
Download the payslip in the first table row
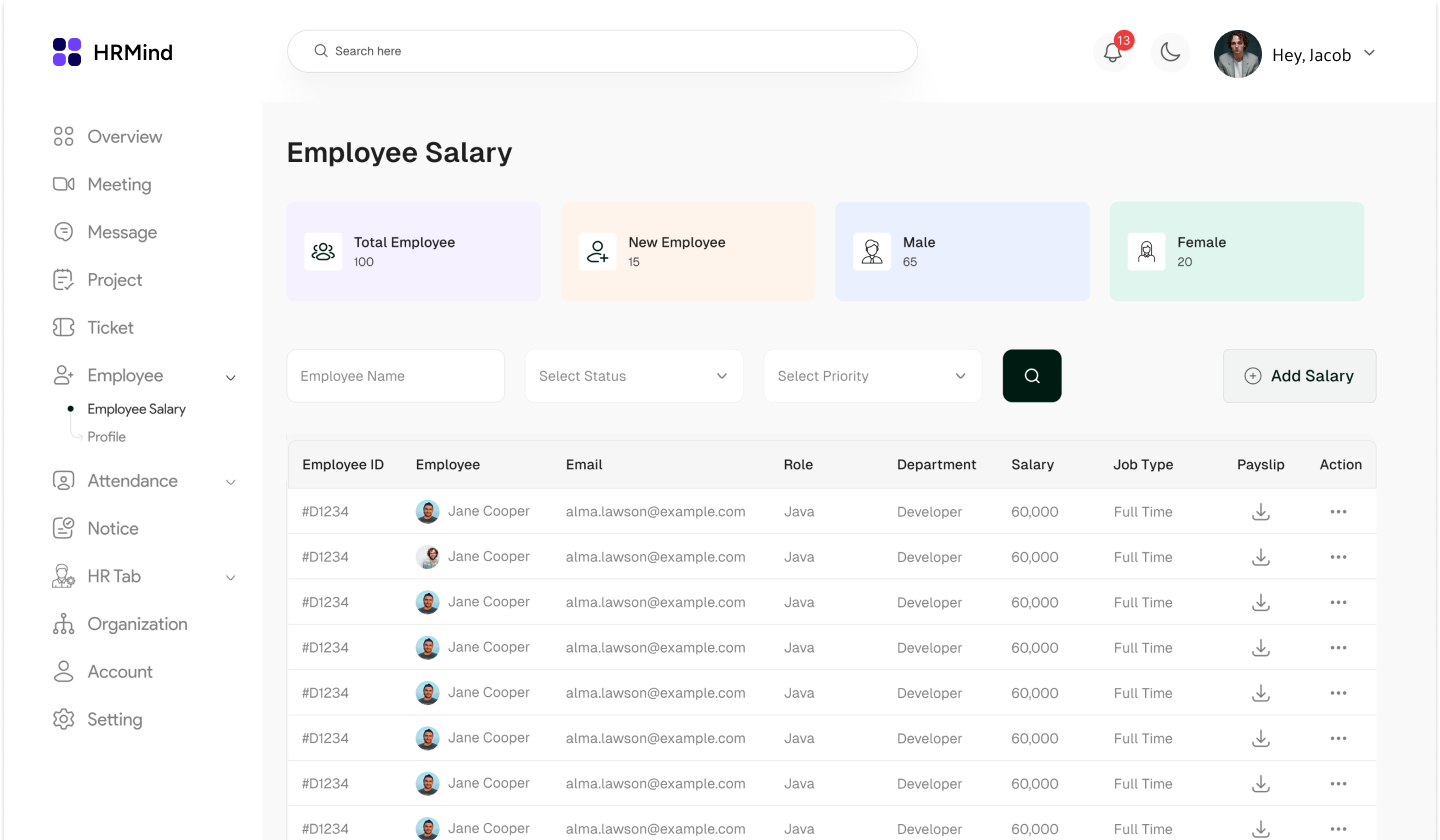click(x=1260, y=511)
